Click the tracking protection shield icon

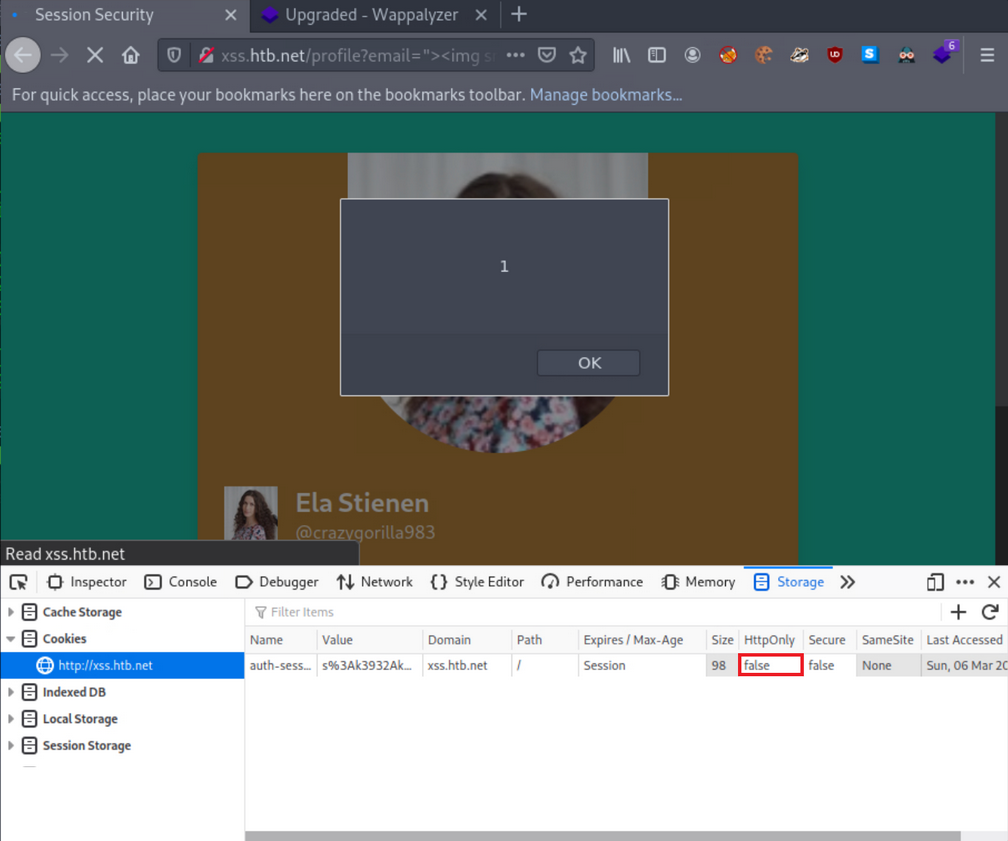tap(173, 54)
